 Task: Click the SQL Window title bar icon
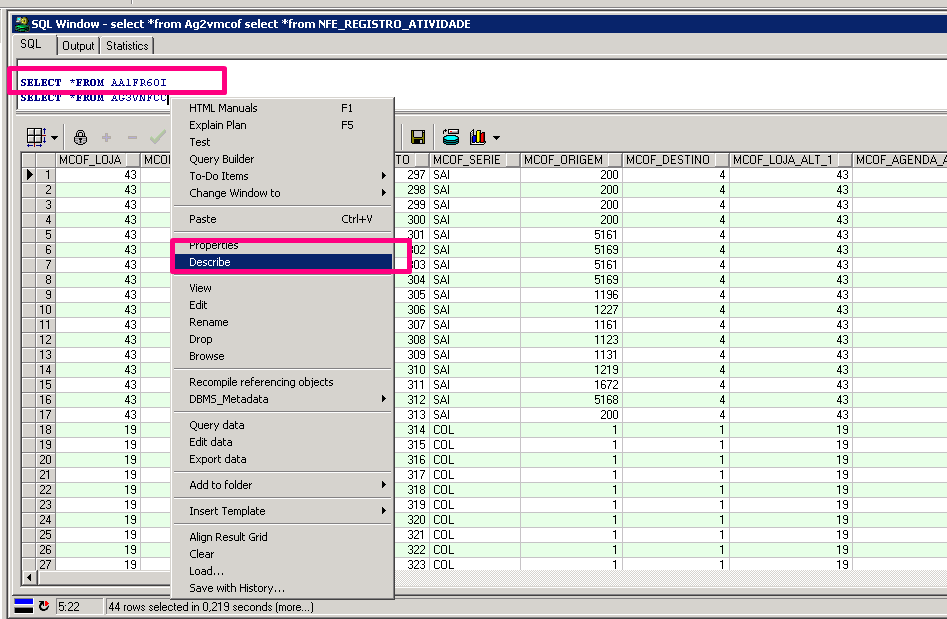click(x=22, y=24)
